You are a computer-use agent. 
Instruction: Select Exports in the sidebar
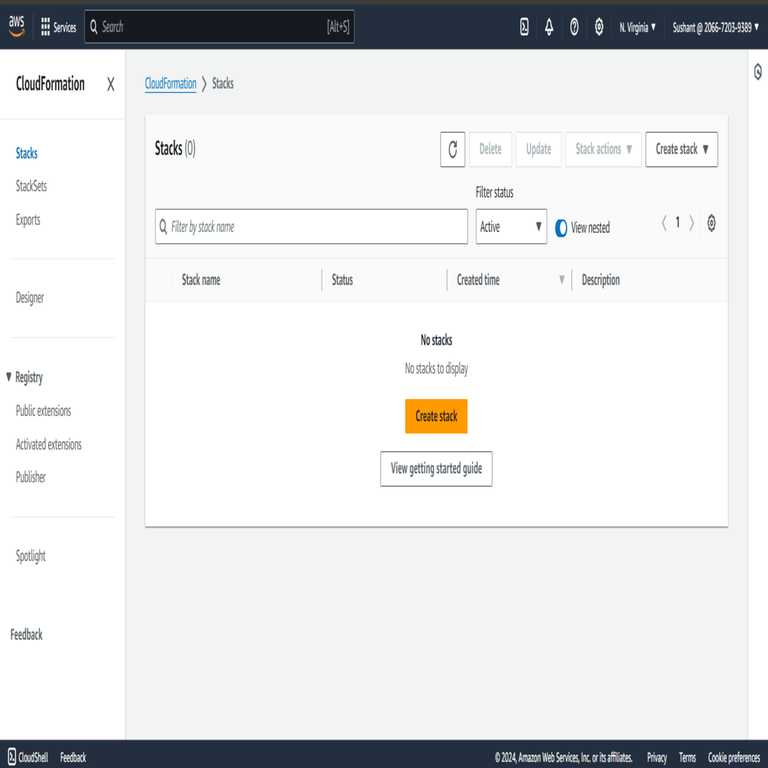tap(28, 220)
